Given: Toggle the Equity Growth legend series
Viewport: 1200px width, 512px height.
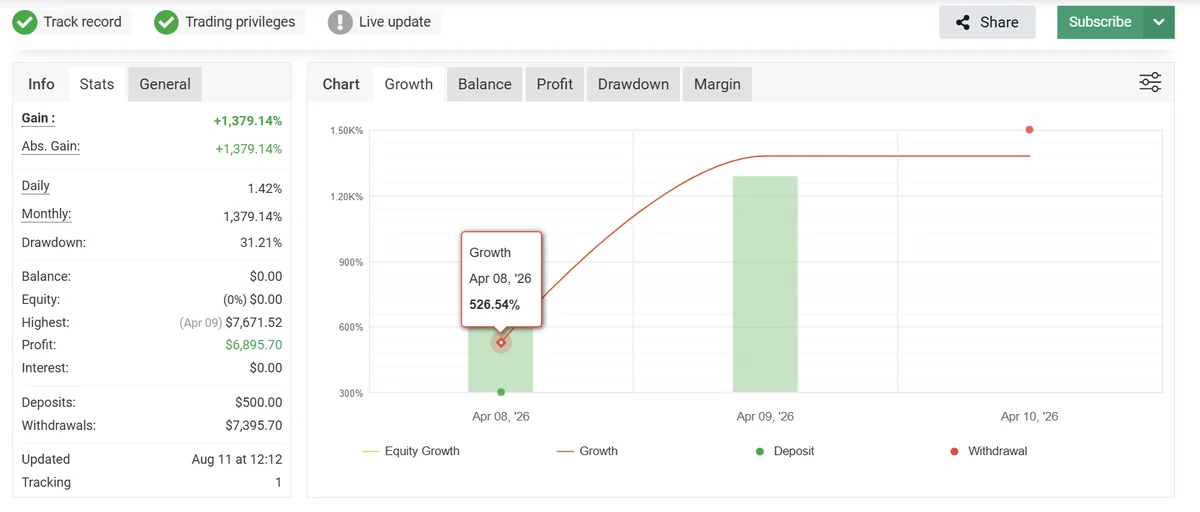Looking at the screenshot, I should click(411, 451).
